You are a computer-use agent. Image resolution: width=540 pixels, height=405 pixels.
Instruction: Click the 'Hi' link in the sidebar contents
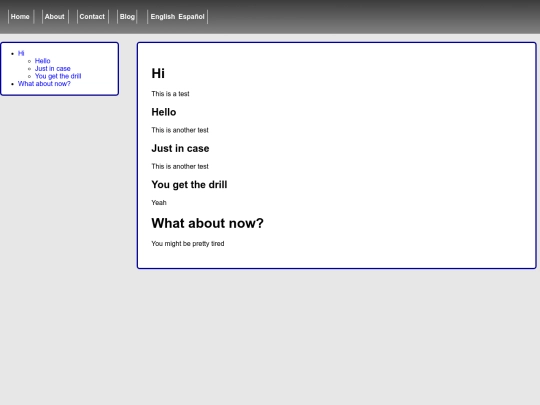click(x=21, y=53)
